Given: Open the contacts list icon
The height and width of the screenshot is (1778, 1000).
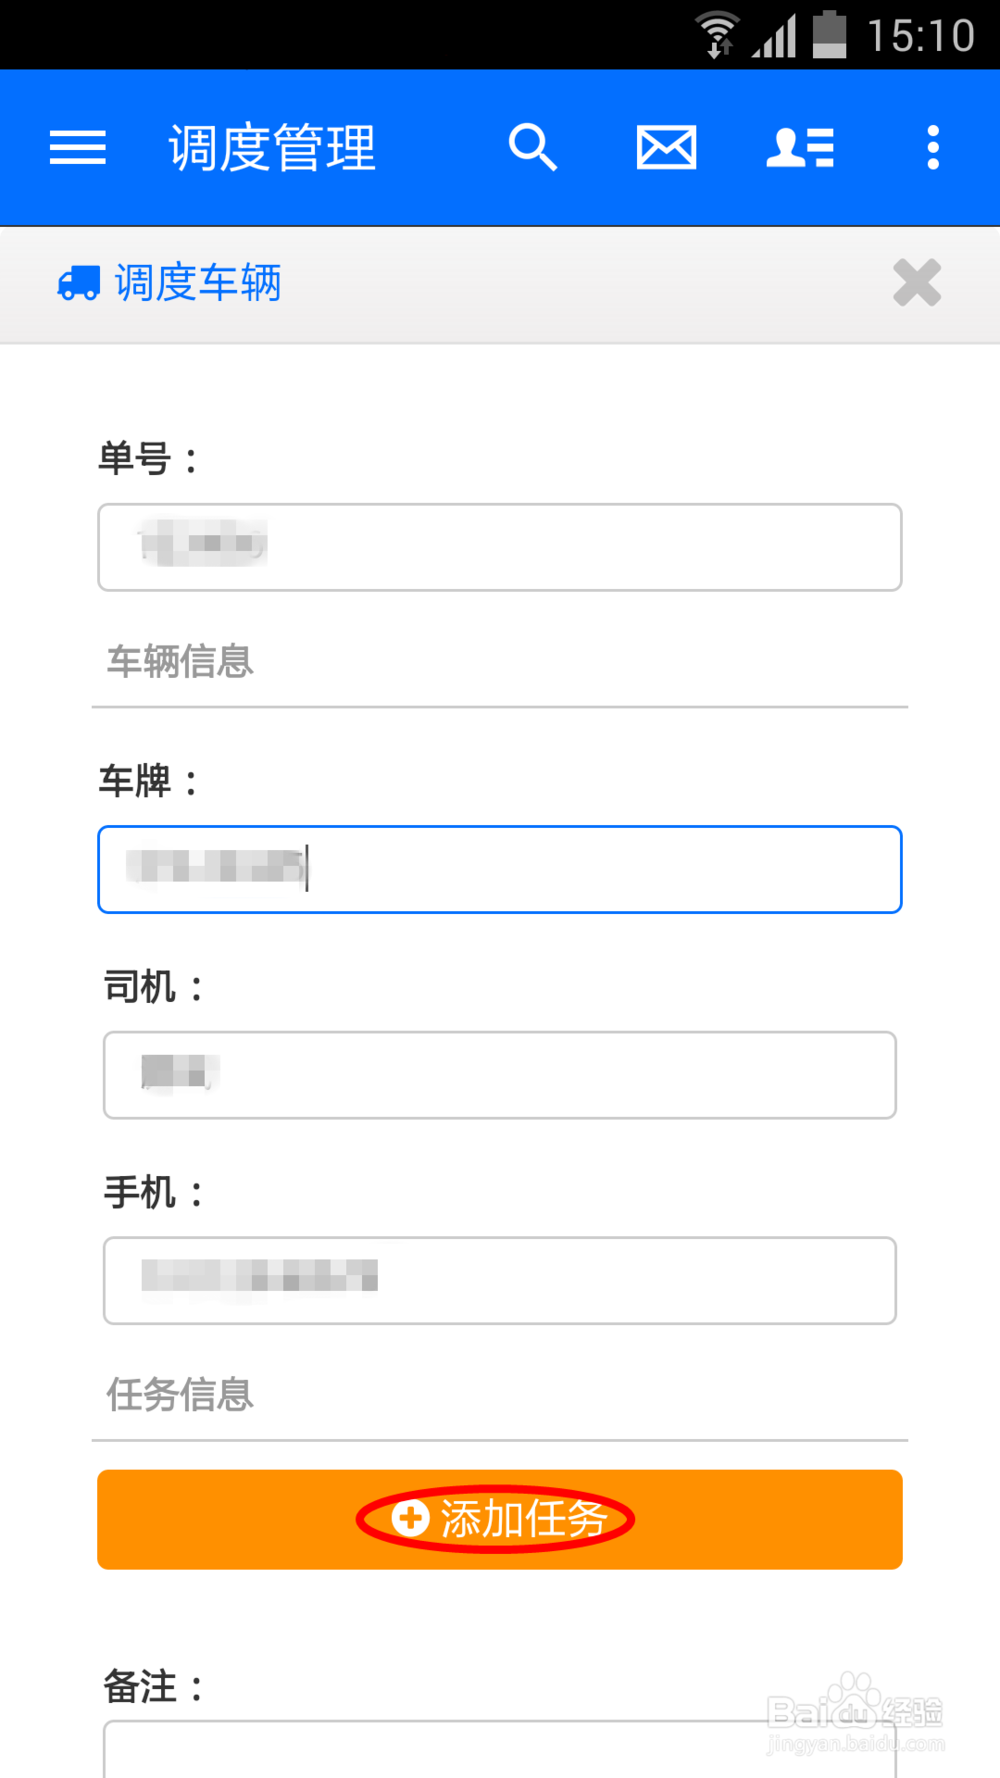Looking at the screenshot, I should pos(800,148).
